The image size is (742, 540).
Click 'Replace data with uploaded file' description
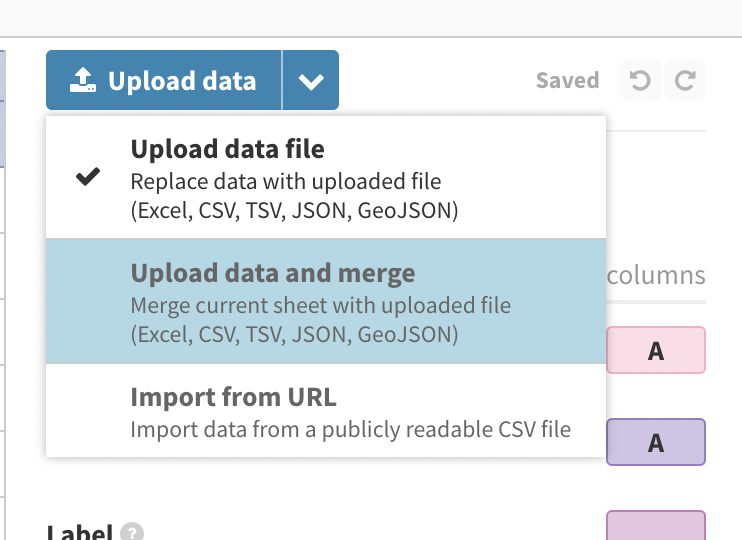click(286, 182)
